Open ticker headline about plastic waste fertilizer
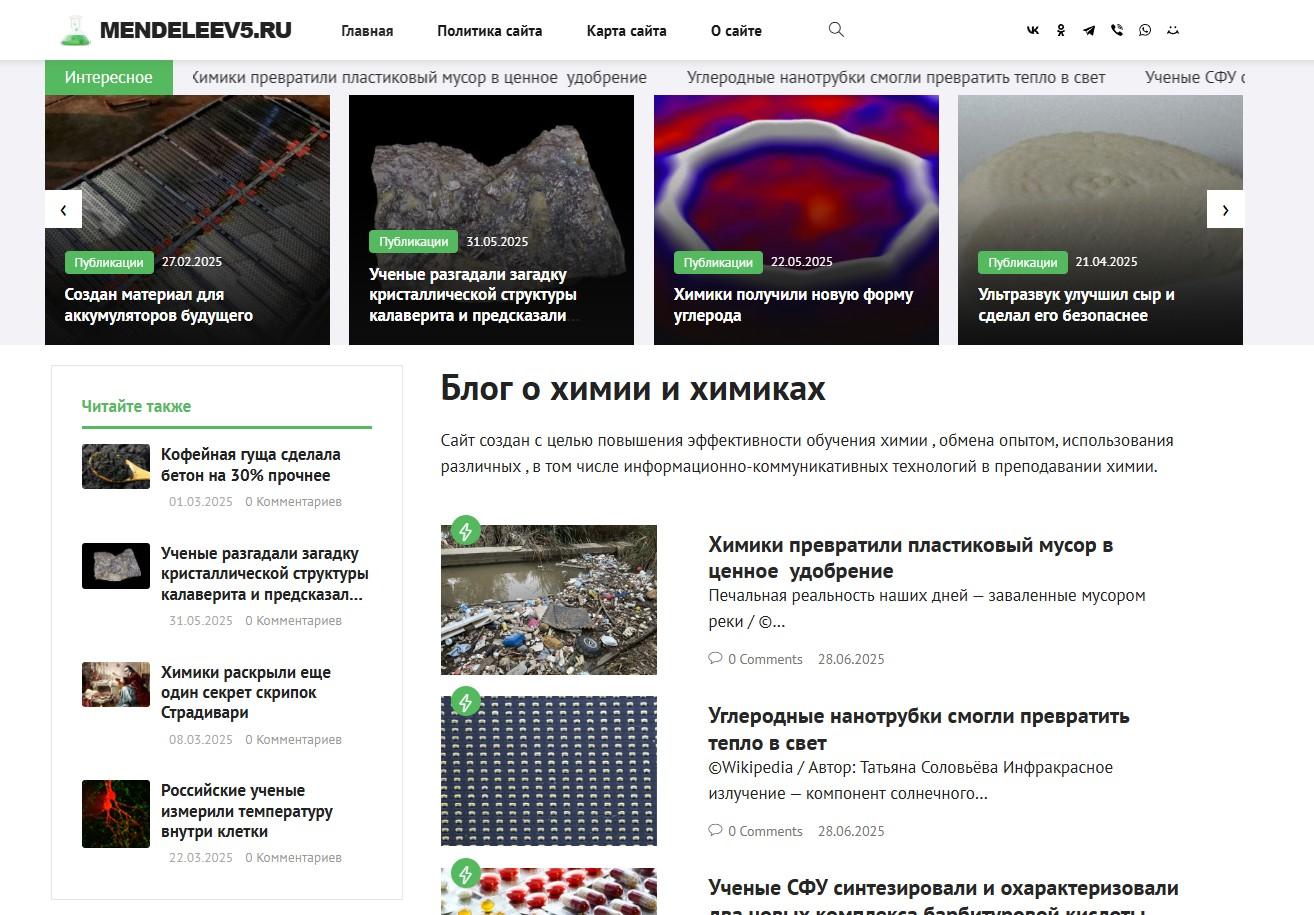Screen dimensions: 1314x915 pos(419,77)
